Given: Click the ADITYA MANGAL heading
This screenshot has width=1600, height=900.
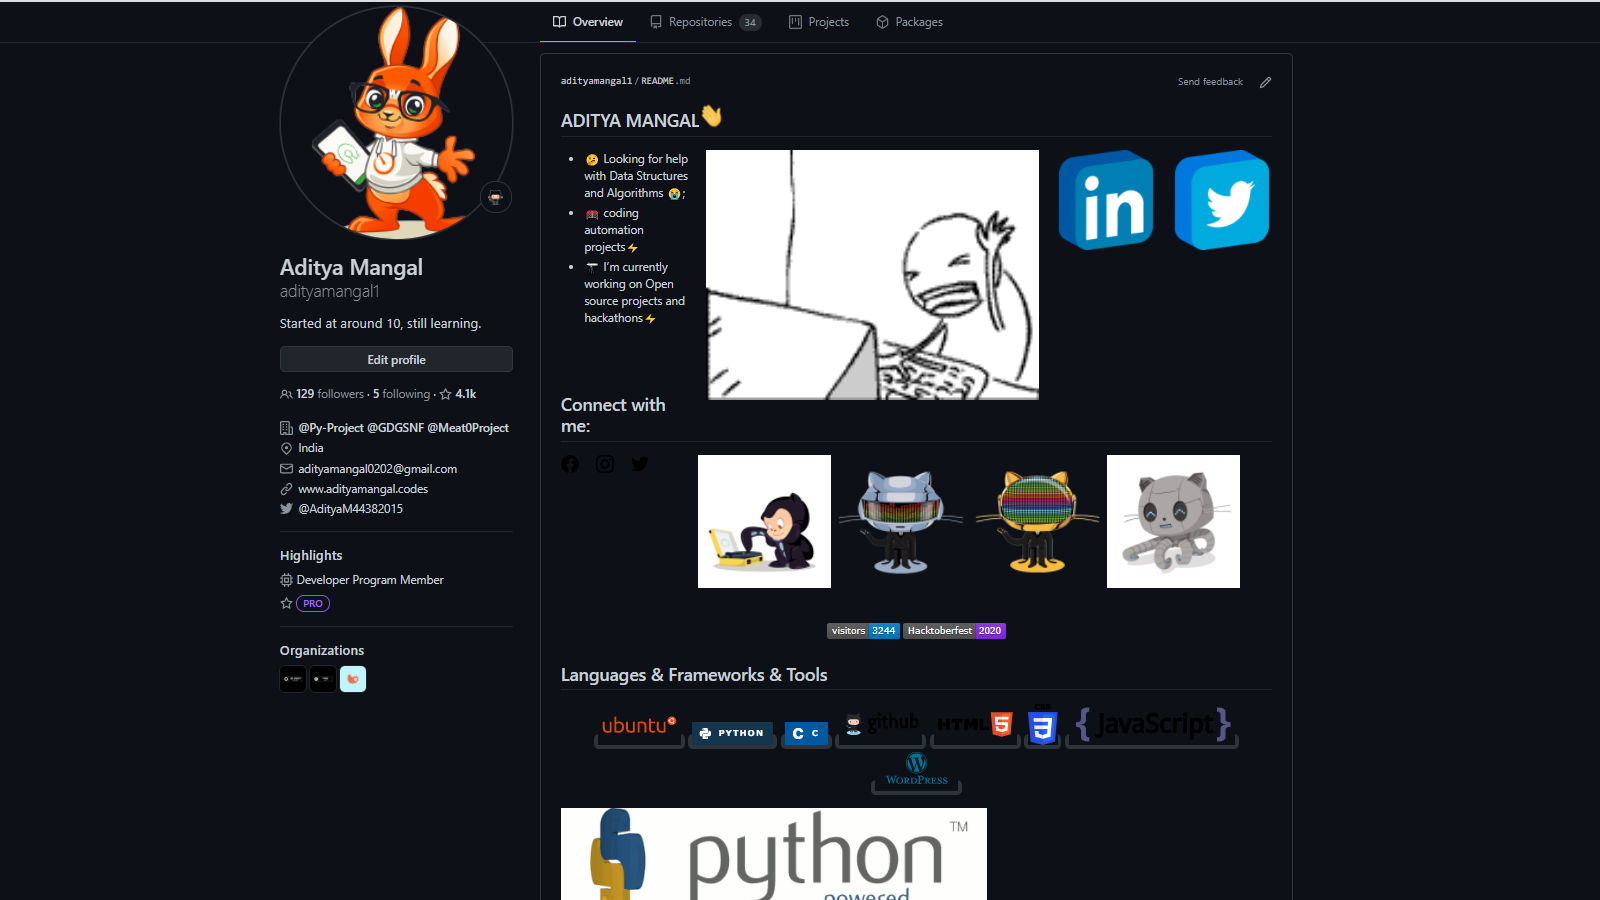Looking at the screenshot, I should [630, 120].
